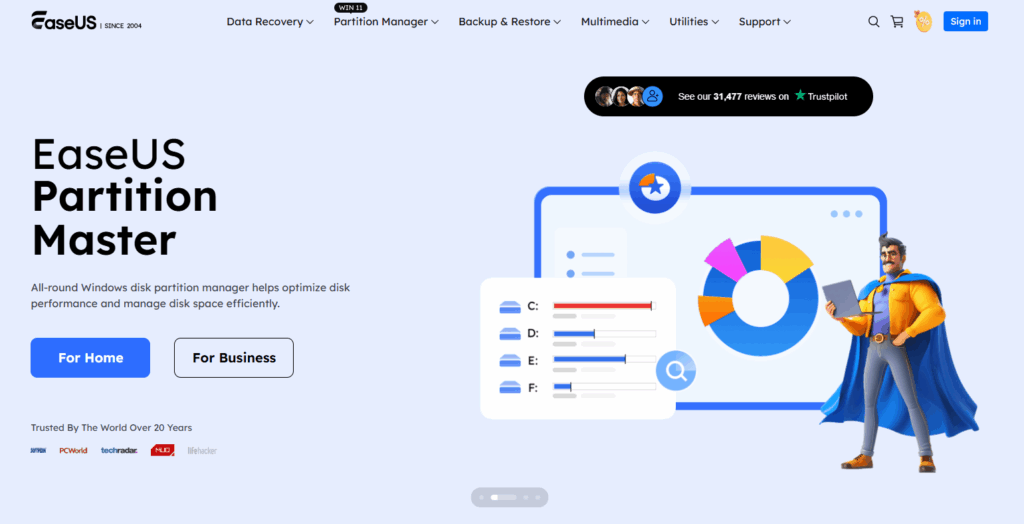This screenshot has width=1024, height=524.
Task: Click the pink segment of the donut chart
Action: (x=726, y=259)
